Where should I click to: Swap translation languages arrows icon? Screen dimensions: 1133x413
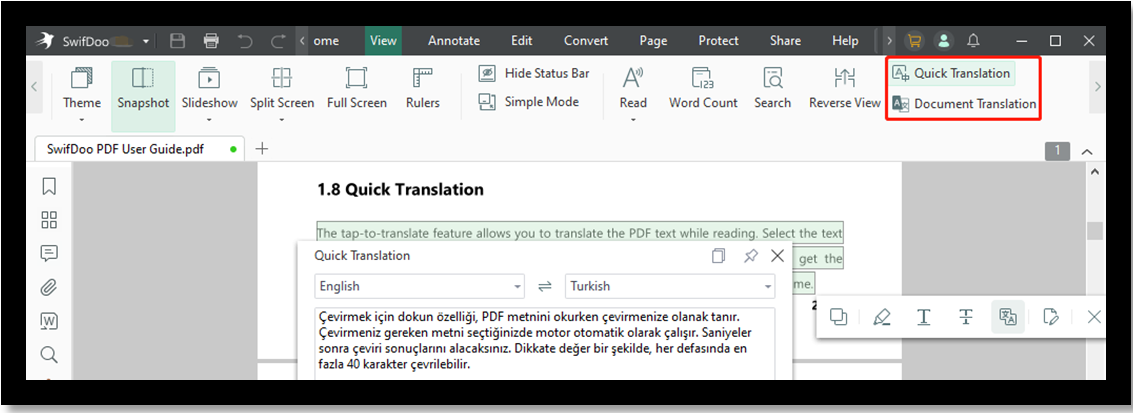[x=545, y=287]
